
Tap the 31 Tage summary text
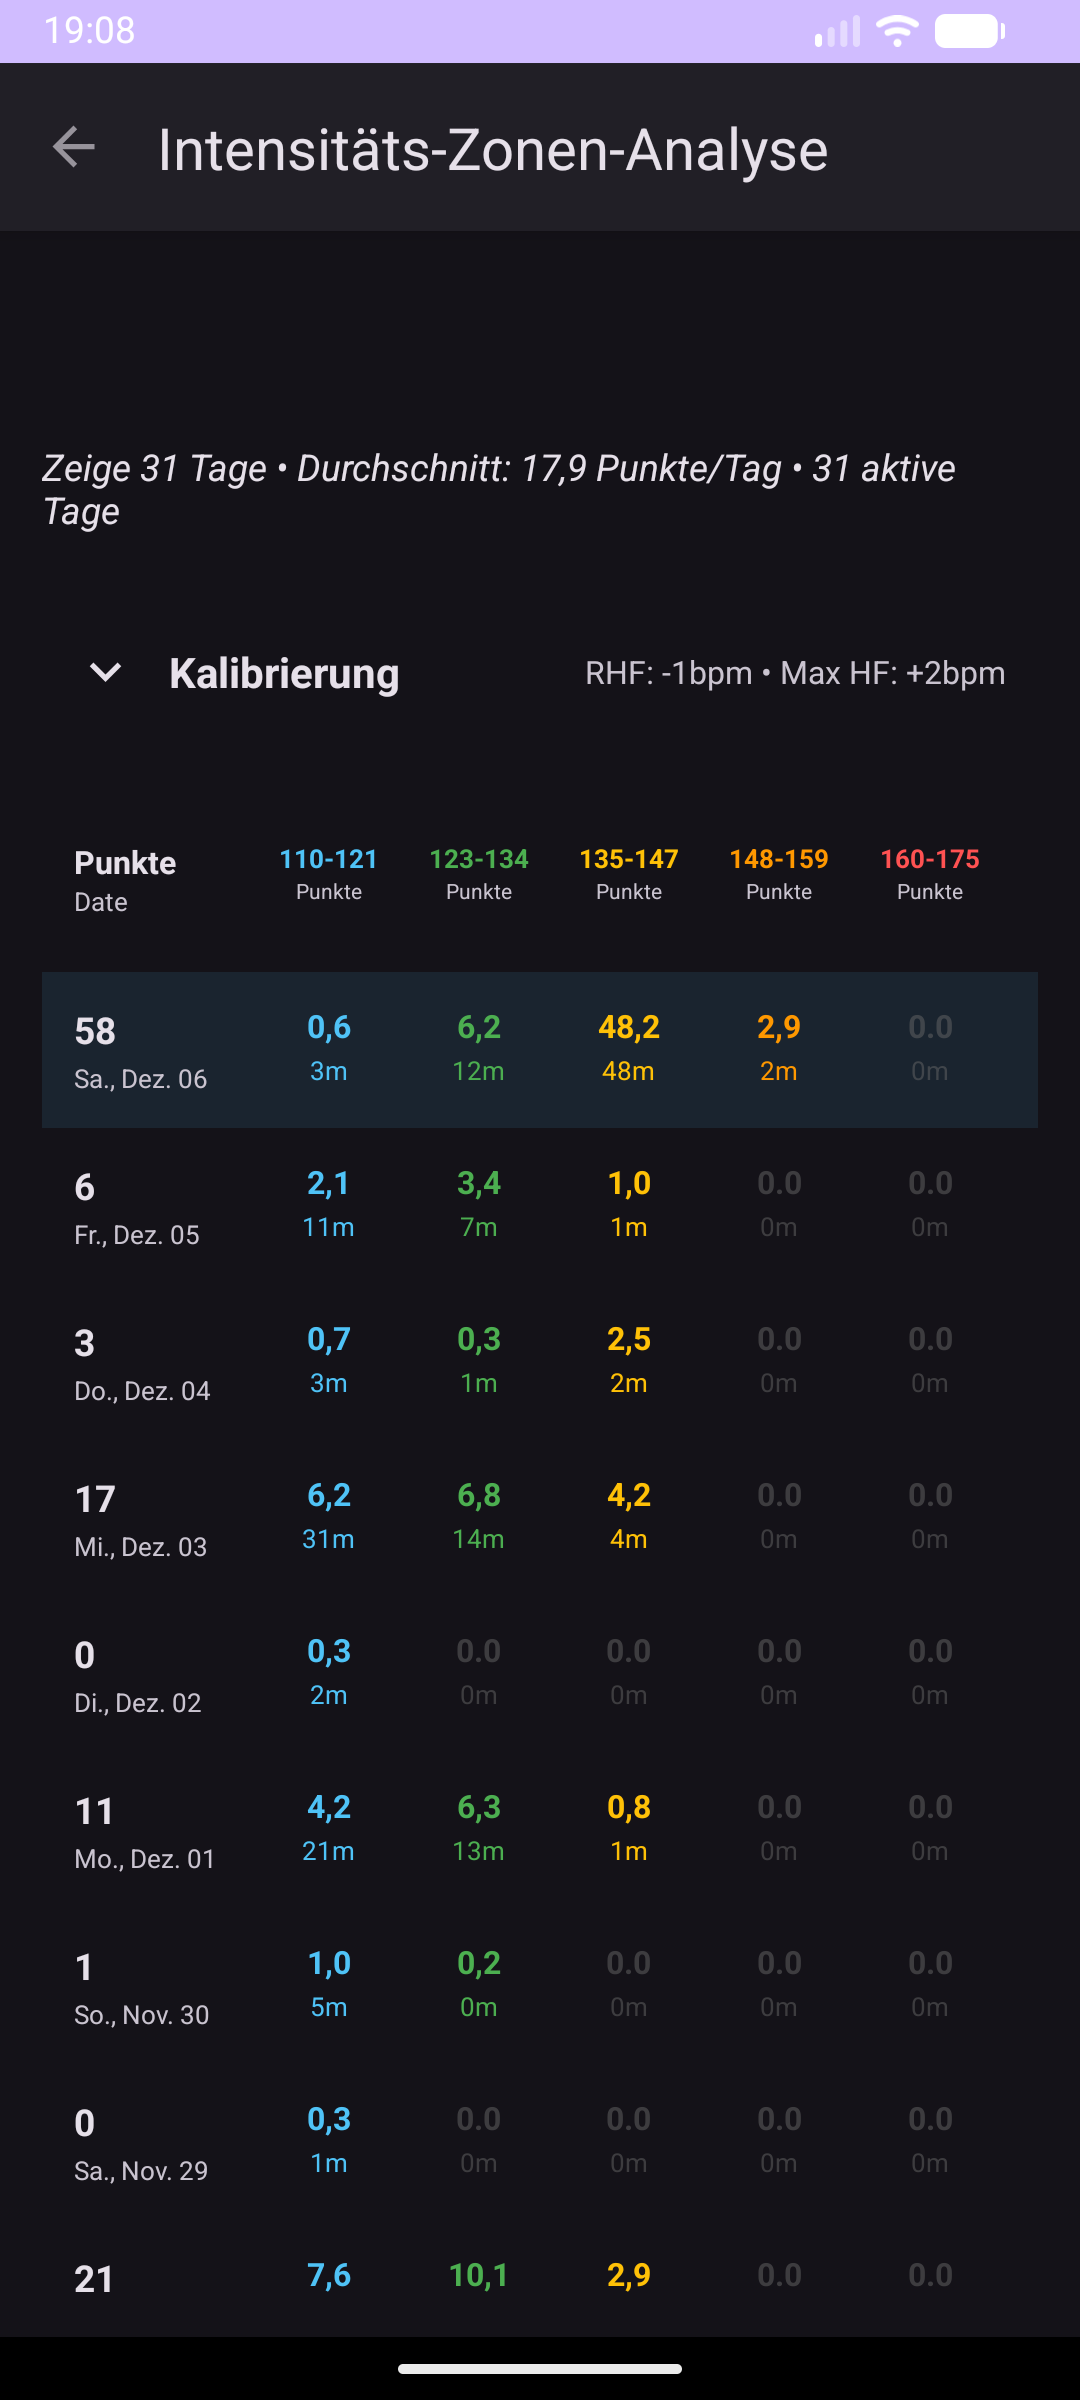point(498,488)
